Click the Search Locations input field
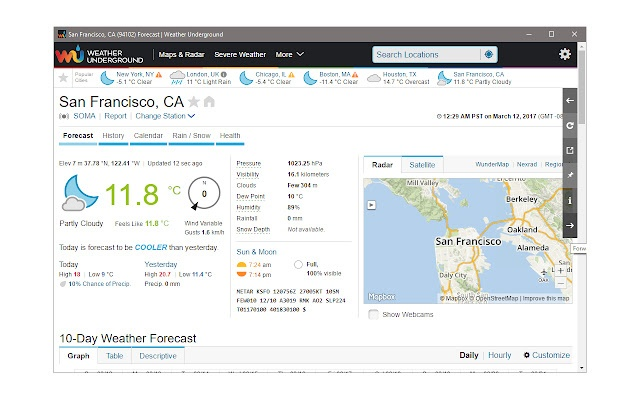 [425, 54]
